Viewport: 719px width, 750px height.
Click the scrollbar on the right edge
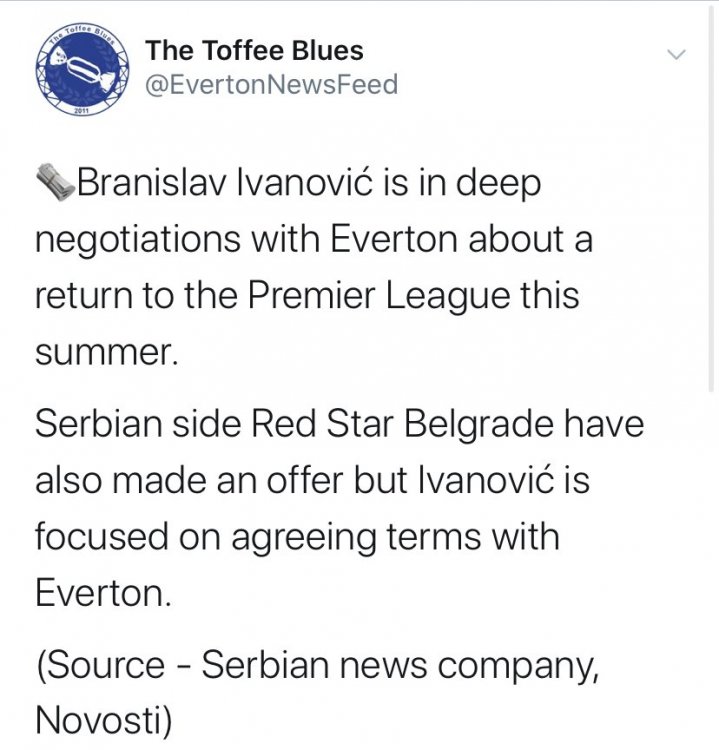click(712, 200)
